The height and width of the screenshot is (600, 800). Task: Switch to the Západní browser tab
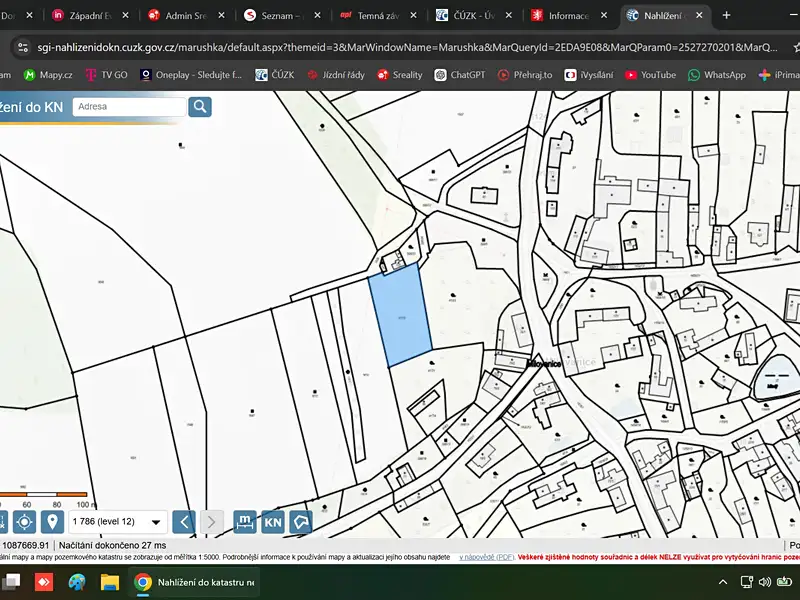(90, 15)
